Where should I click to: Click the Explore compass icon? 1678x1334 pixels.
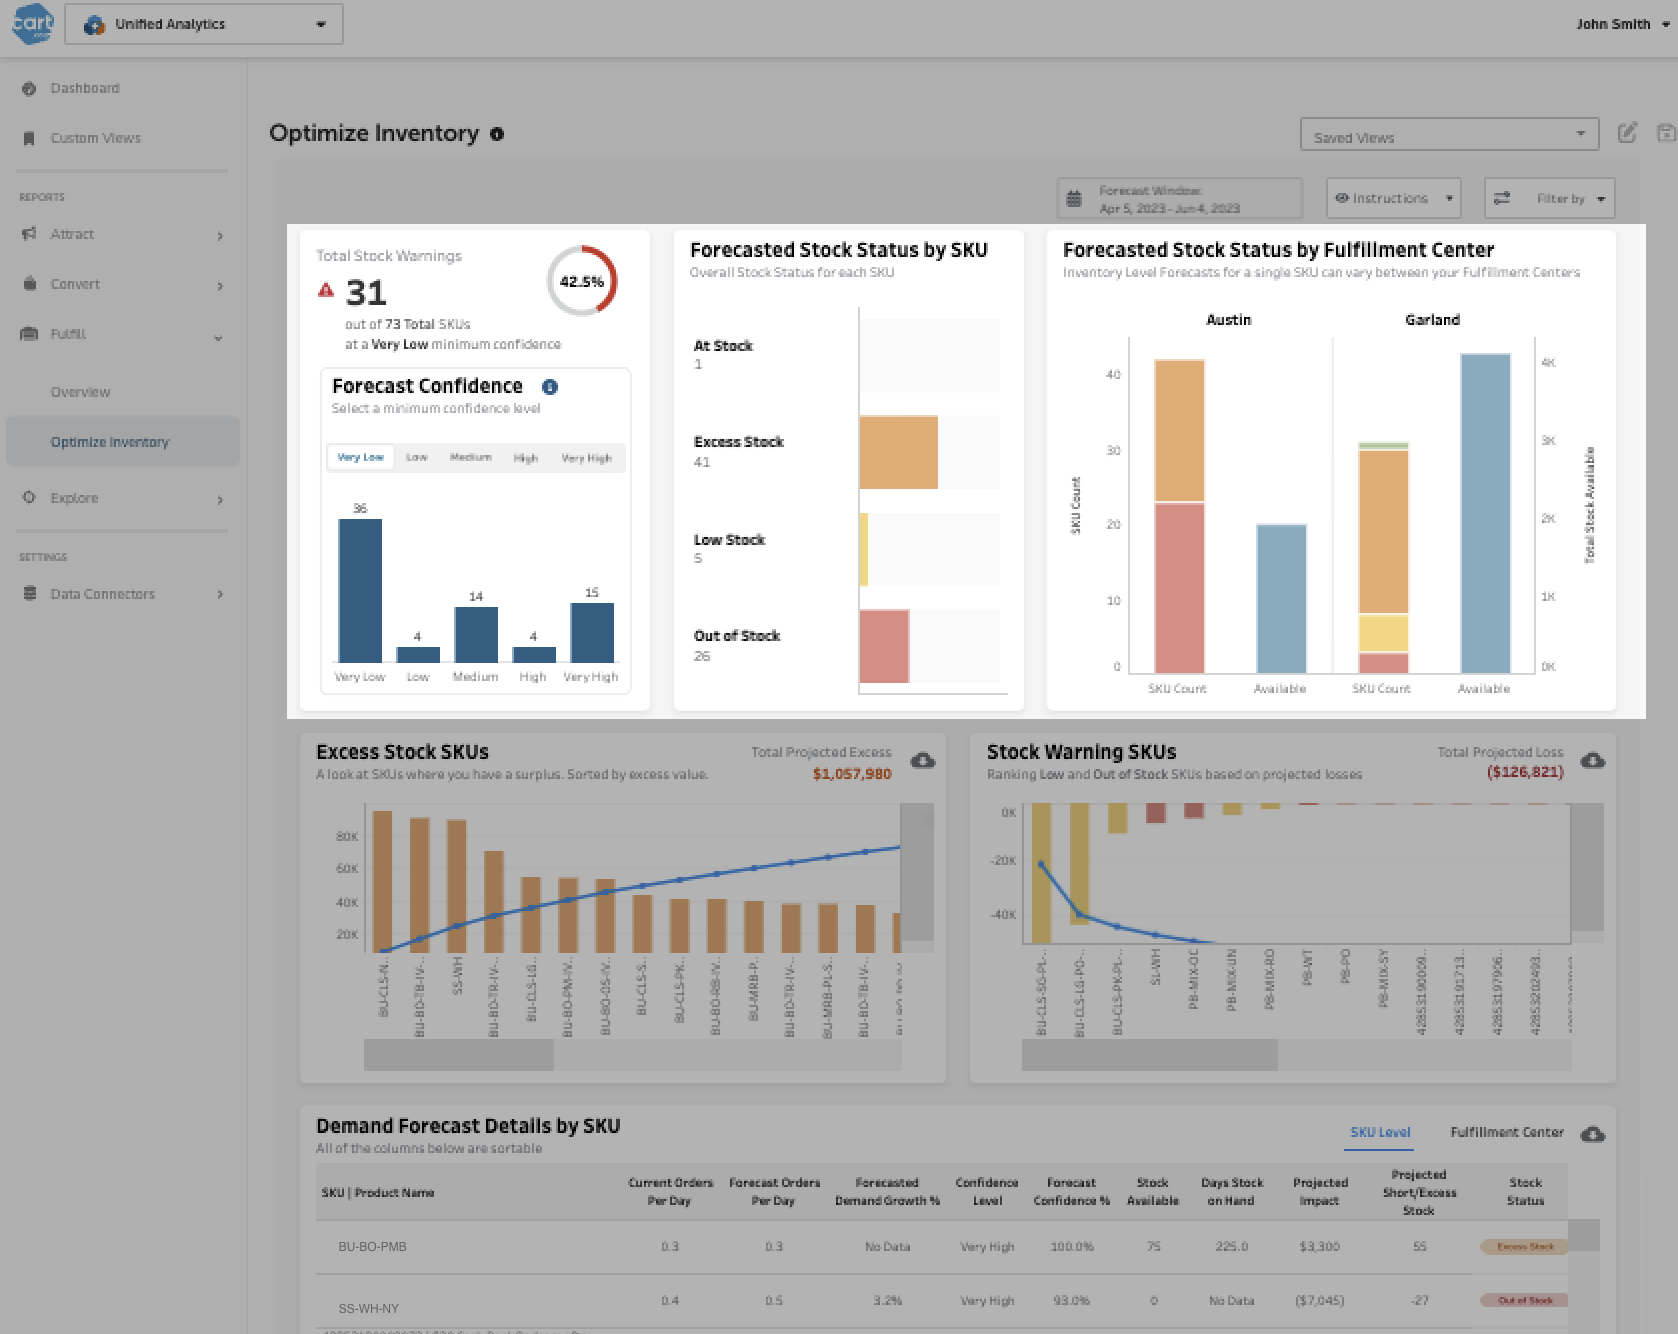click(29, 497)
